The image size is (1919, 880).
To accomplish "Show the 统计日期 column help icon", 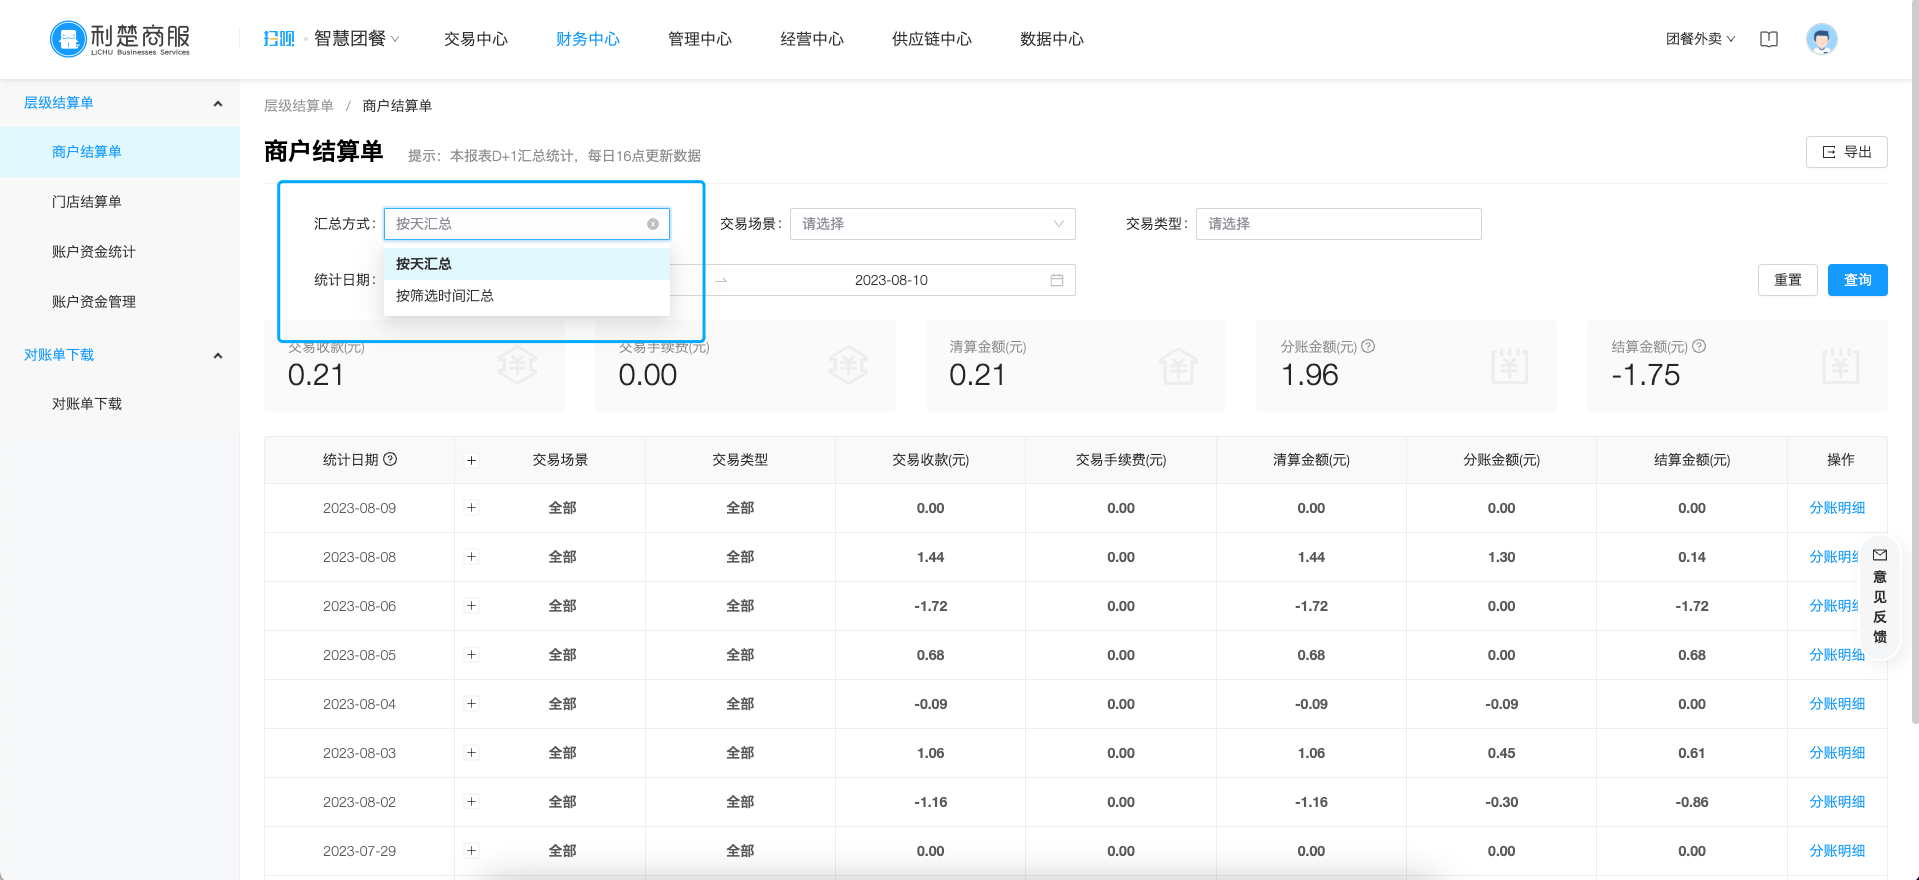I will 390,459.
